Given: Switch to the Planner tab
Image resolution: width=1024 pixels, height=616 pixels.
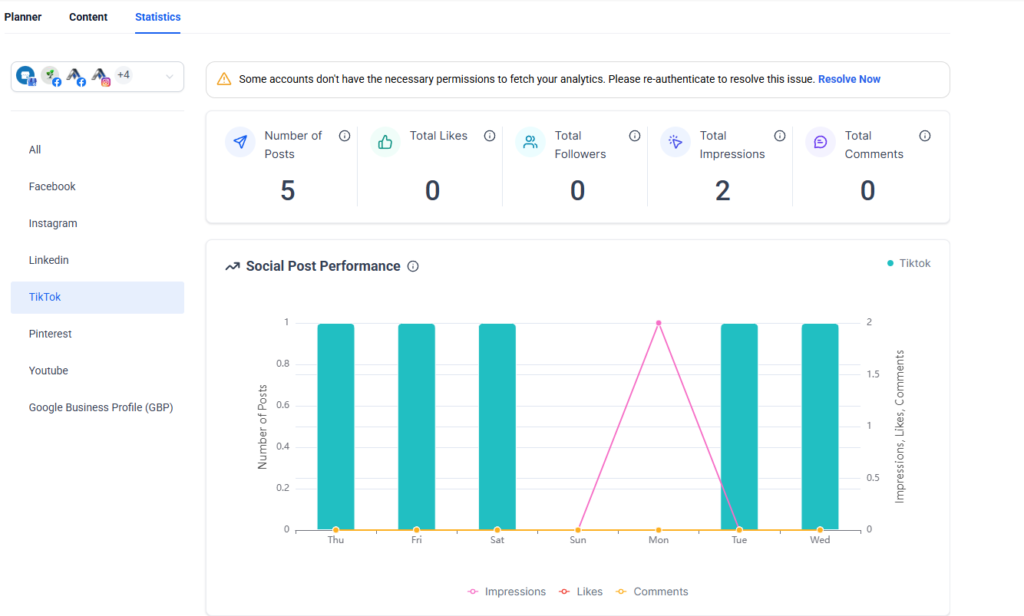Looking at the screenshot, I should pyautogui.click(x=23, y=17).
